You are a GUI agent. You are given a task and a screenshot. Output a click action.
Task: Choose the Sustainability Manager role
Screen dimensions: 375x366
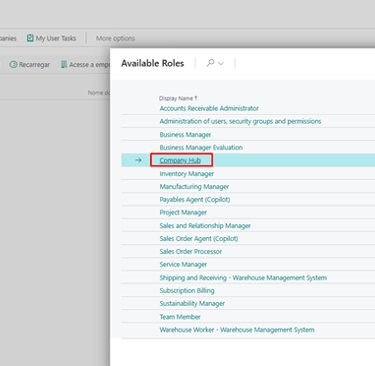192,304
